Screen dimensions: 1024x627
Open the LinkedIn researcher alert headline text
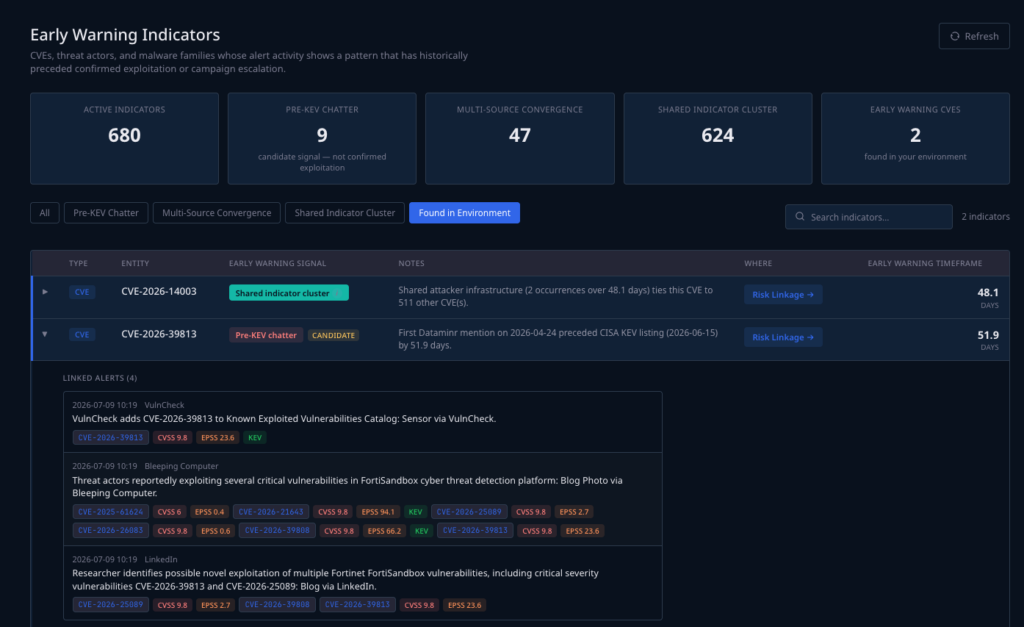click(335, 579)
